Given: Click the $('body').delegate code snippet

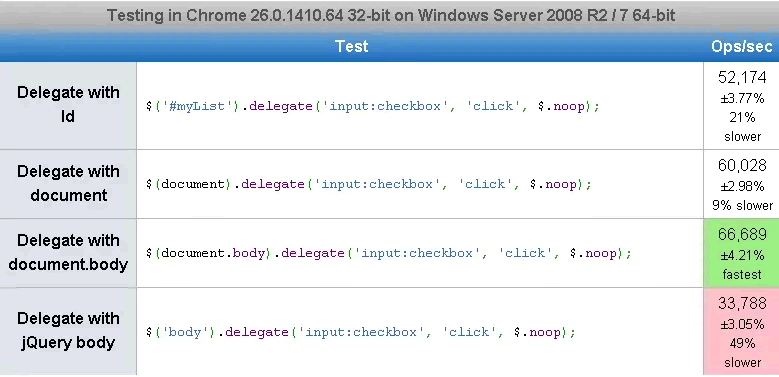Looking at the screenshot, I should click(361, 332).
